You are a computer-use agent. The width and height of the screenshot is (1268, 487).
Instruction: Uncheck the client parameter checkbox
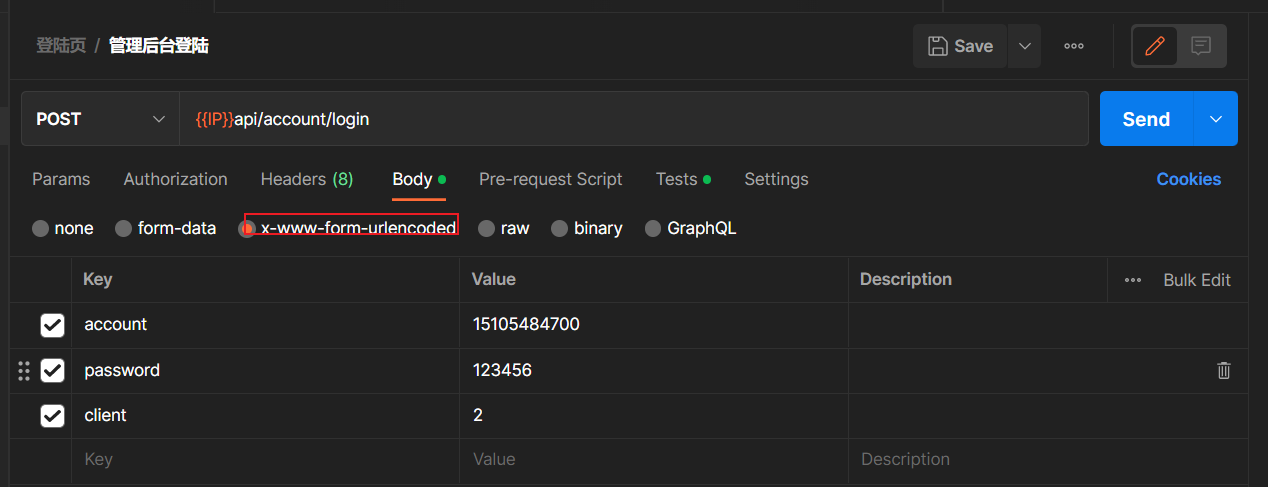tap(52, 415)
